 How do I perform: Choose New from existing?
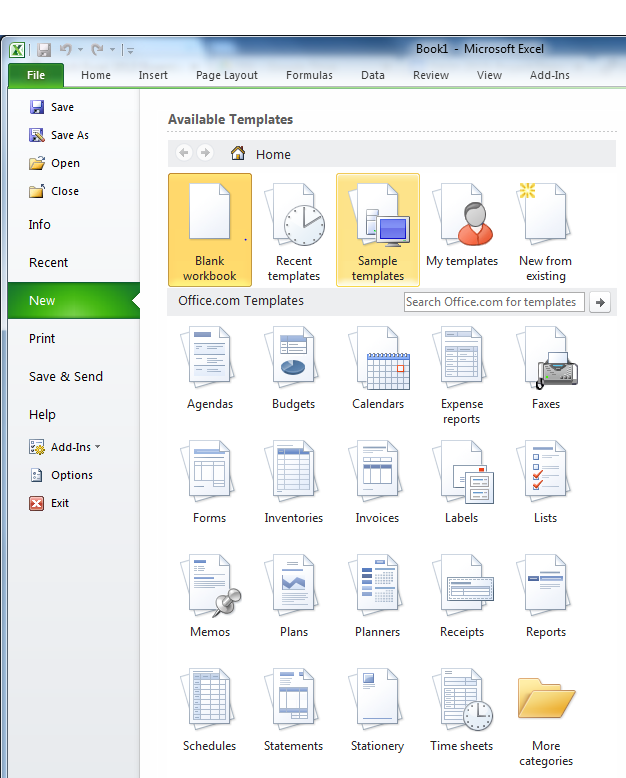546,230
